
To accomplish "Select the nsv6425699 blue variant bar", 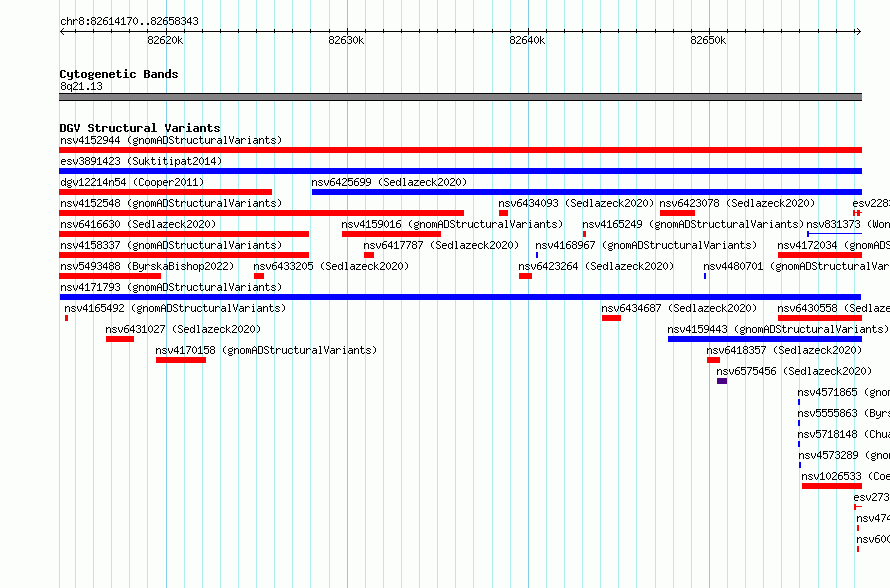I will click(x=587, y=192).
